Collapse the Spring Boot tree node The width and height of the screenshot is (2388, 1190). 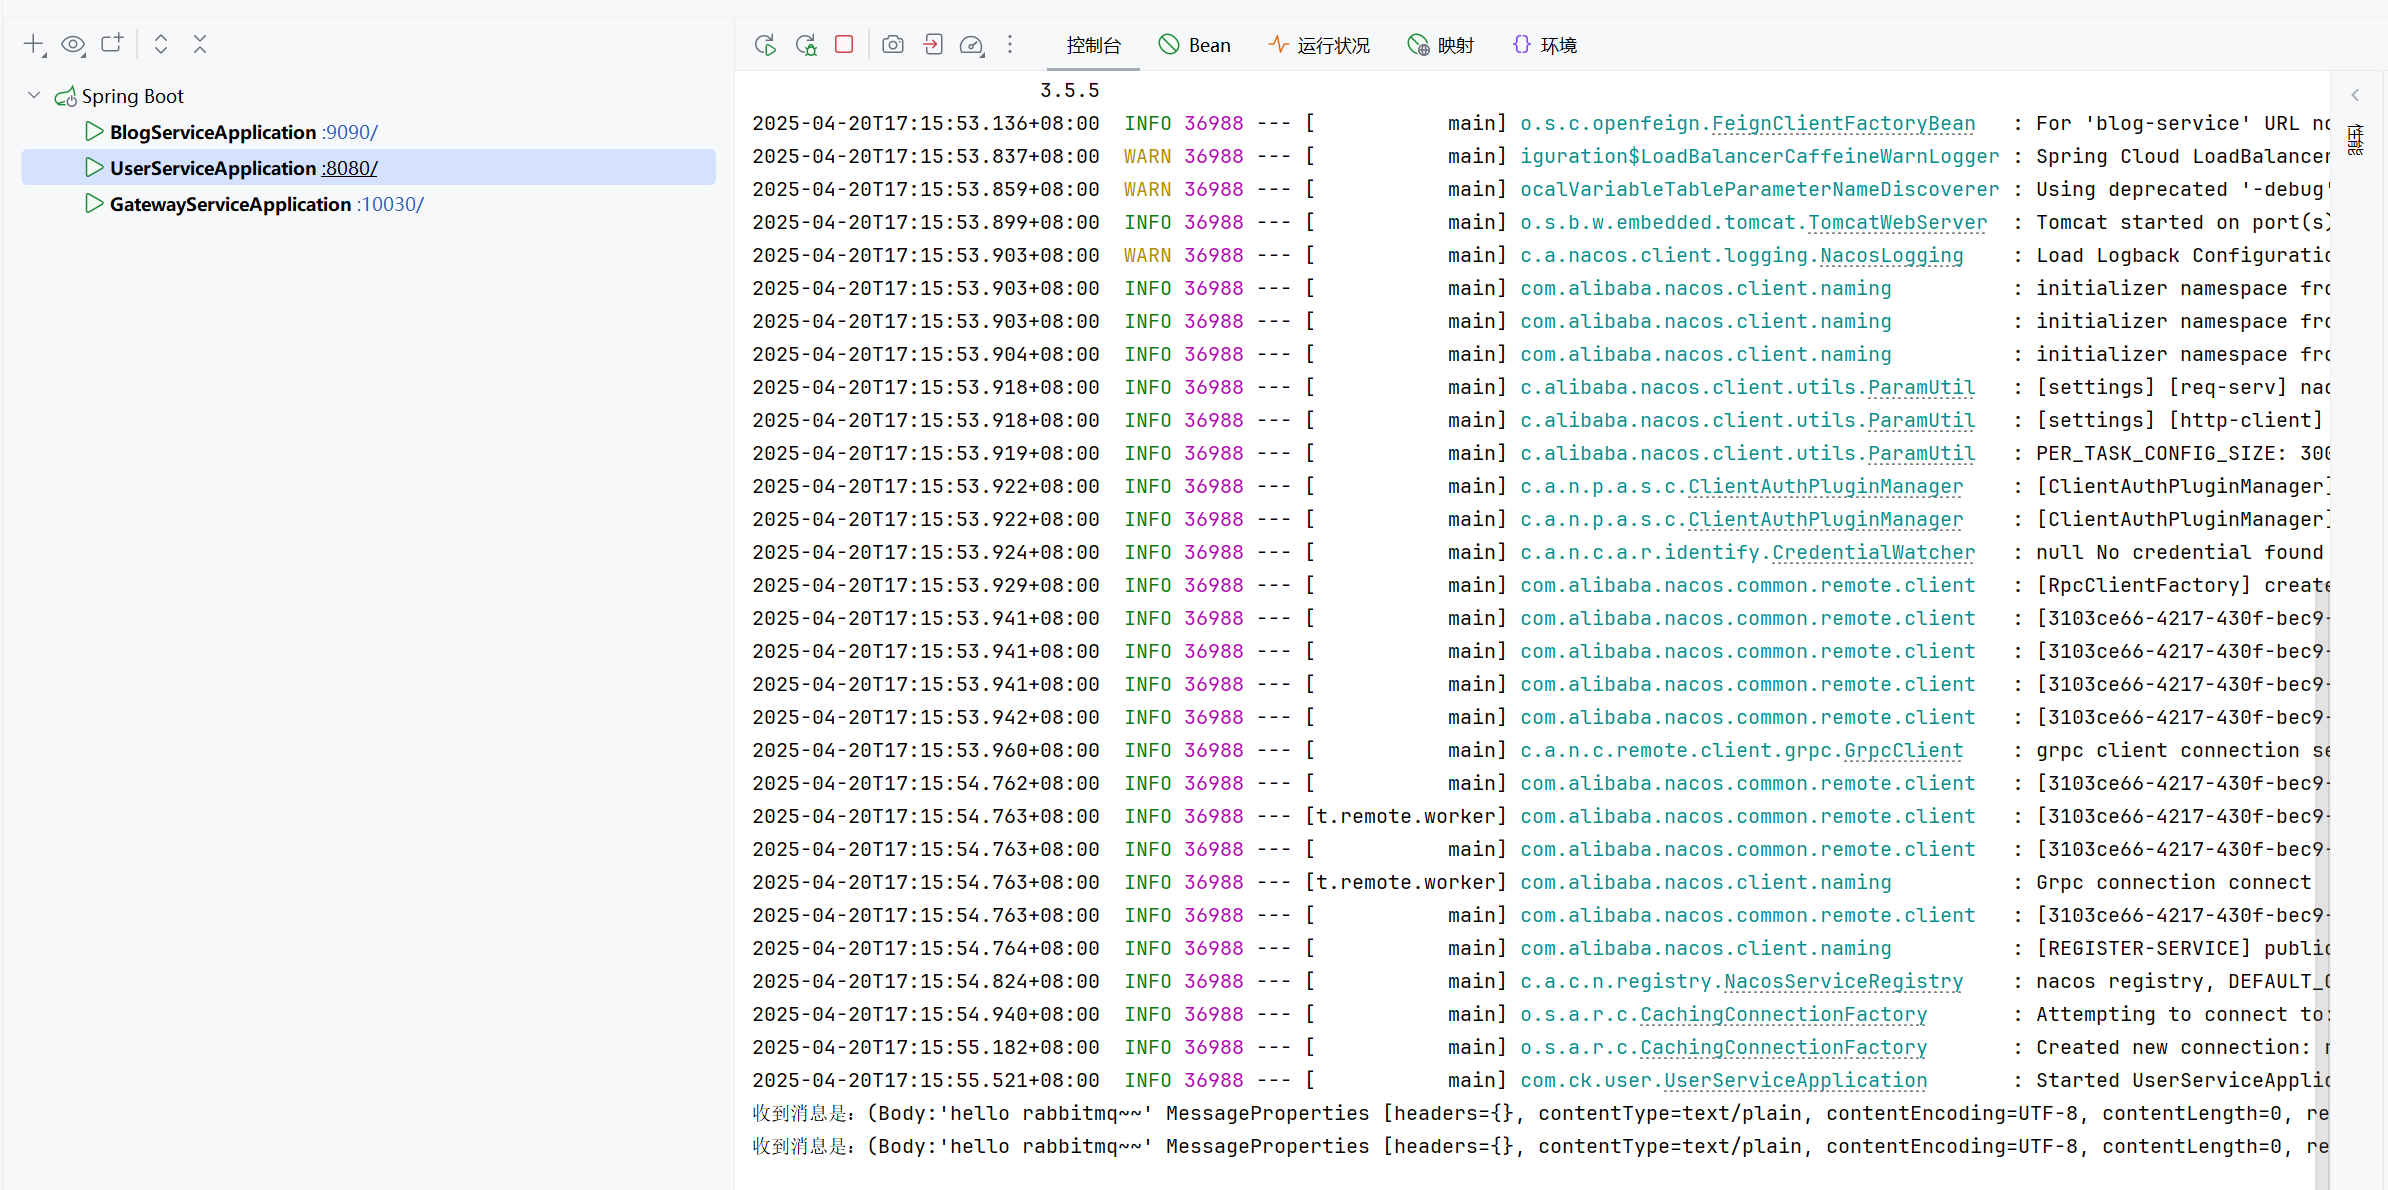click(34, 96)
